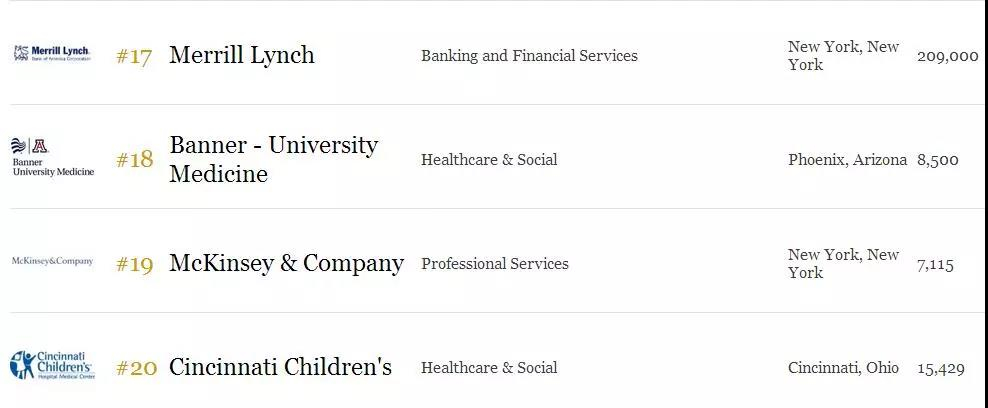Image resolution: width=988 pixels, height=408 pixels.
Task: Select rank number #20
Action: (x=136, y=368)
